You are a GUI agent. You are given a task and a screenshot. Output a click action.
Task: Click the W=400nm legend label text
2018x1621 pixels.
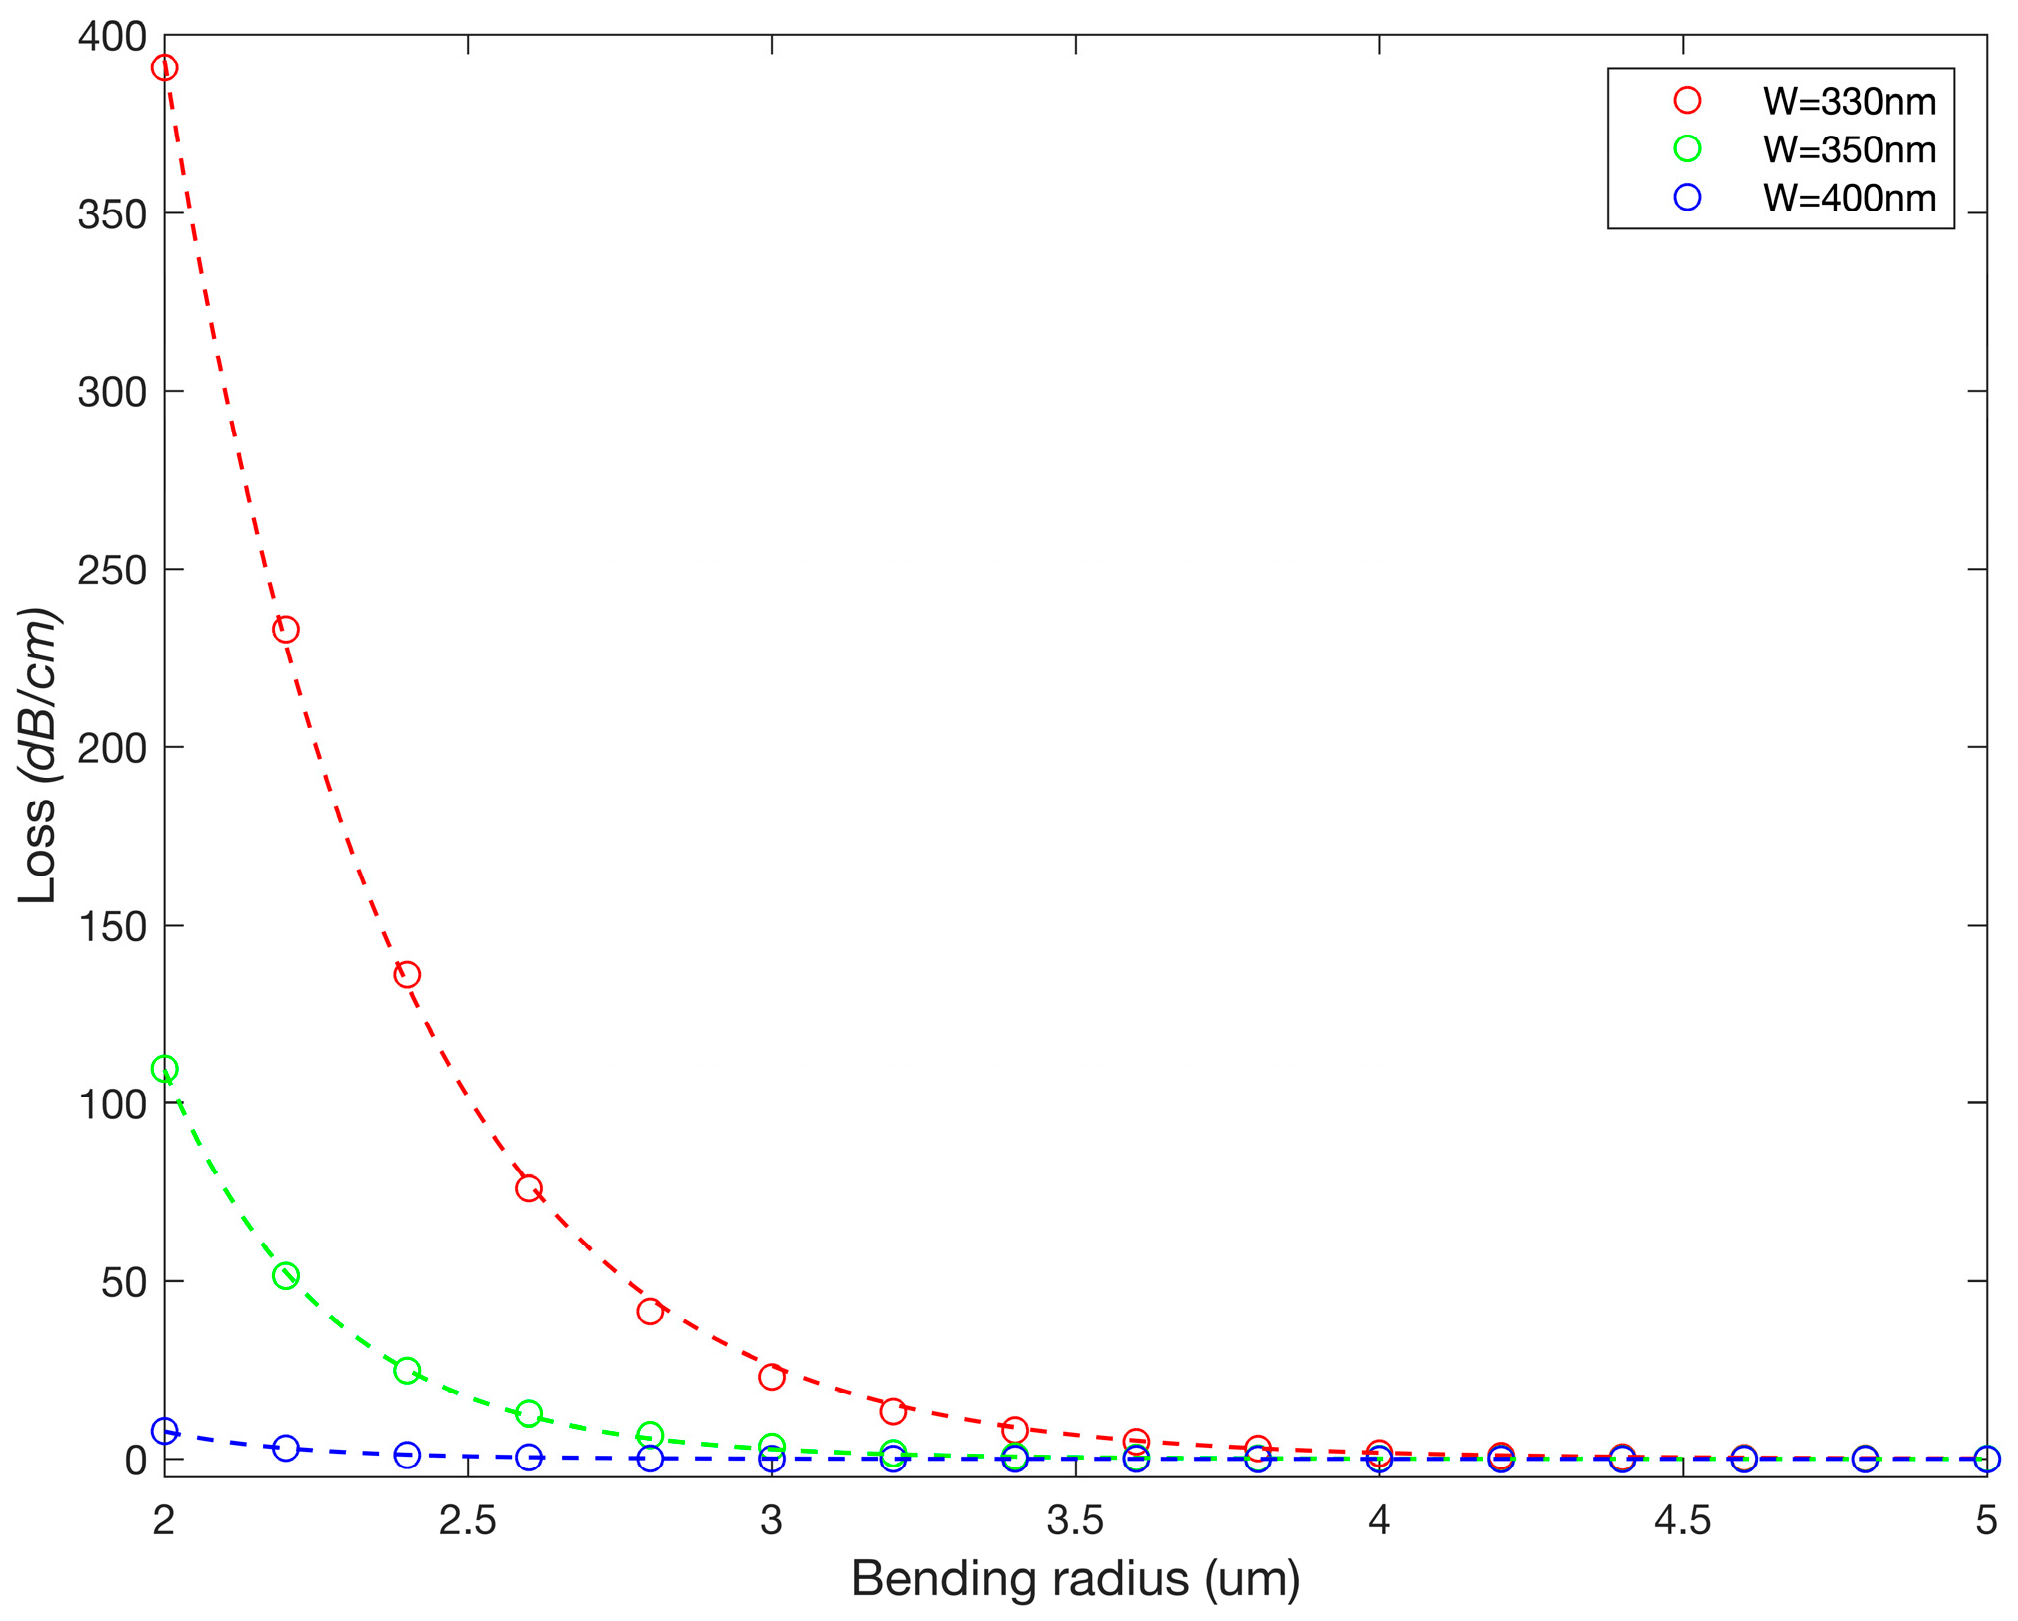tap(1849, 198)
